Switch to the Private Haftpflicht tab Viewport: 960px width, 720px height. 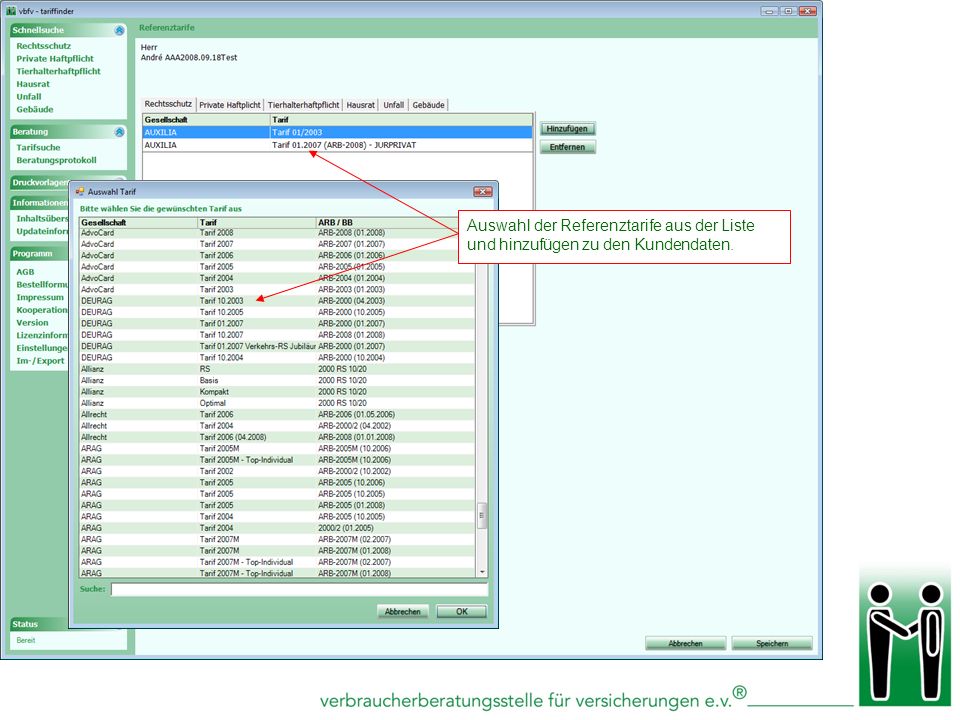pyautogui.click(x=230, y=105)
